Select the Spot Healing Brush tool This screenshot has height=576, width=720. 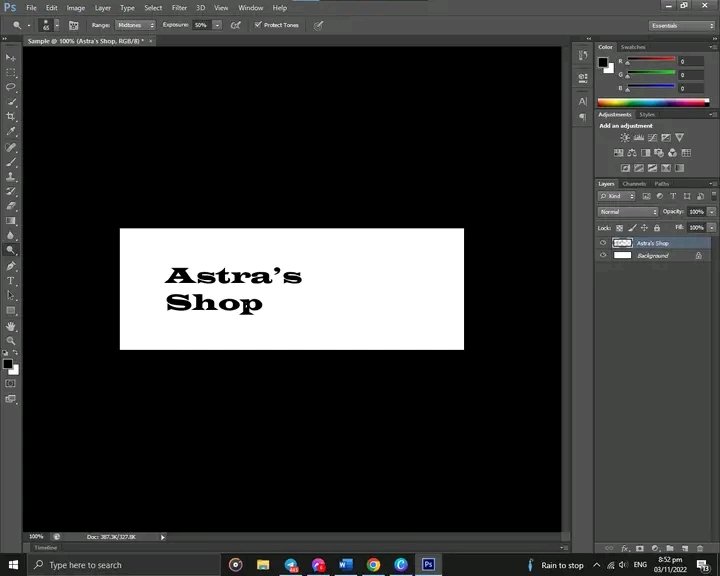(10, 147)
